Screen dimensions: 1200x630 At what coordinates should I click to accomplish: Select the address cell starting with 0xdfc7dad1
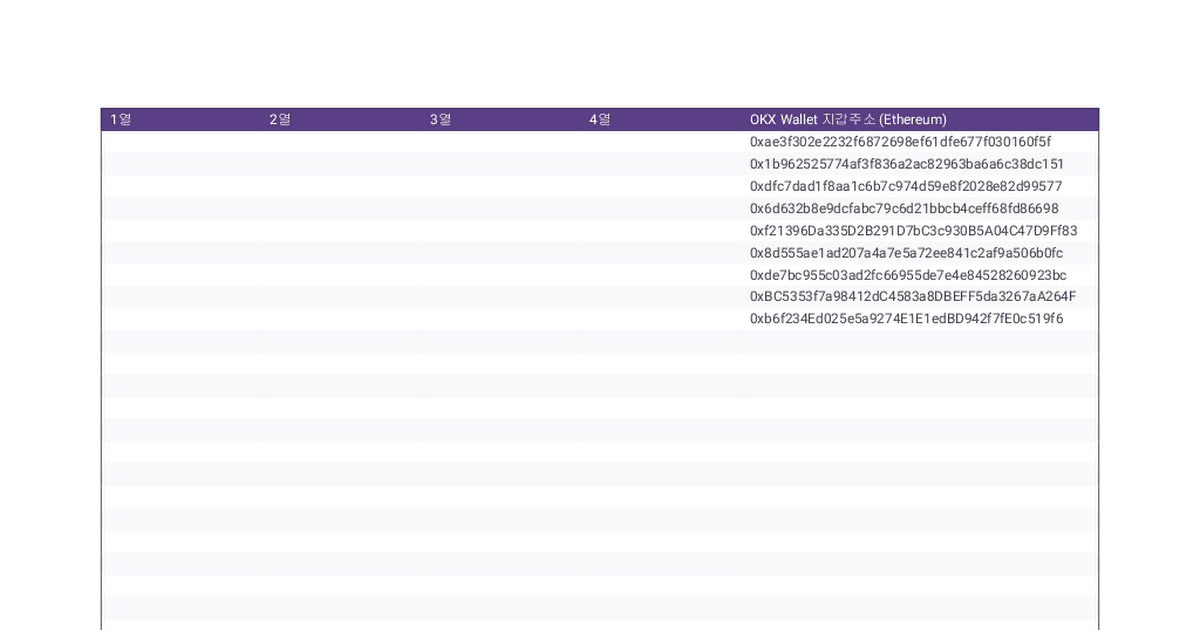(906, 186)
